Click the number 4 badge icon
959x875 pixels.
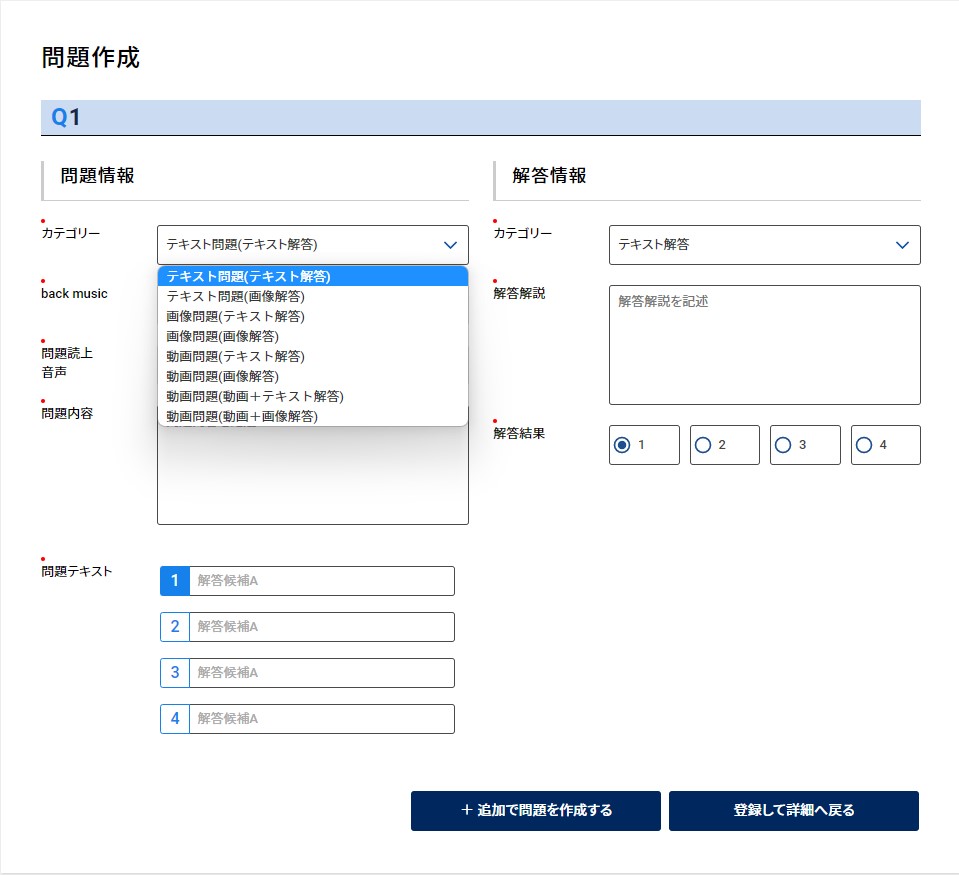click(x=175, y=719)
